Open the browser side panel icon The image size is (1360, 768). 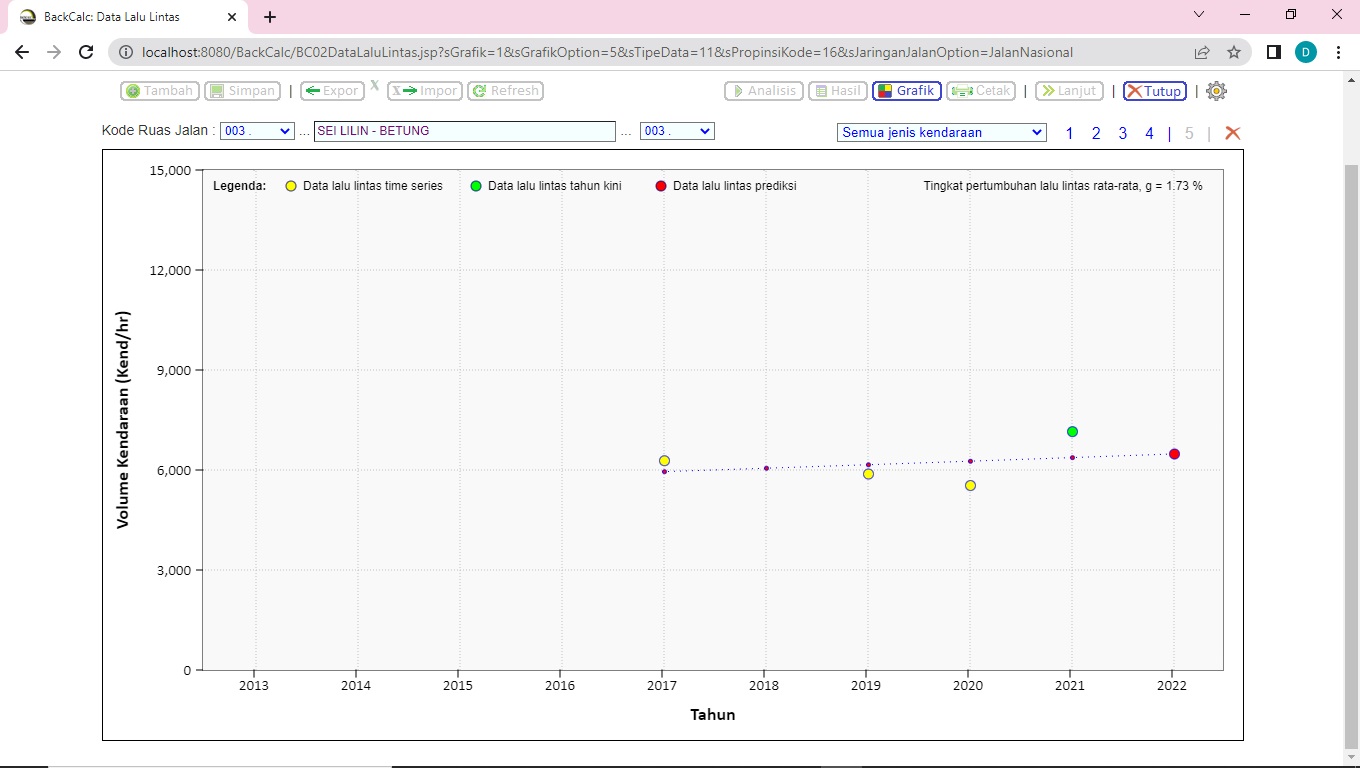[x=1273, y=52]
